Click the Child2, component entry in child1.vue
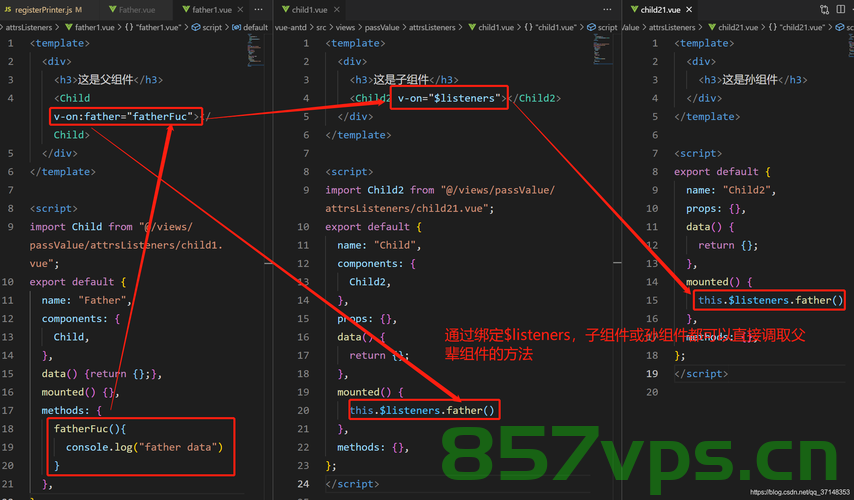854x500 pixels. (370, 282)
